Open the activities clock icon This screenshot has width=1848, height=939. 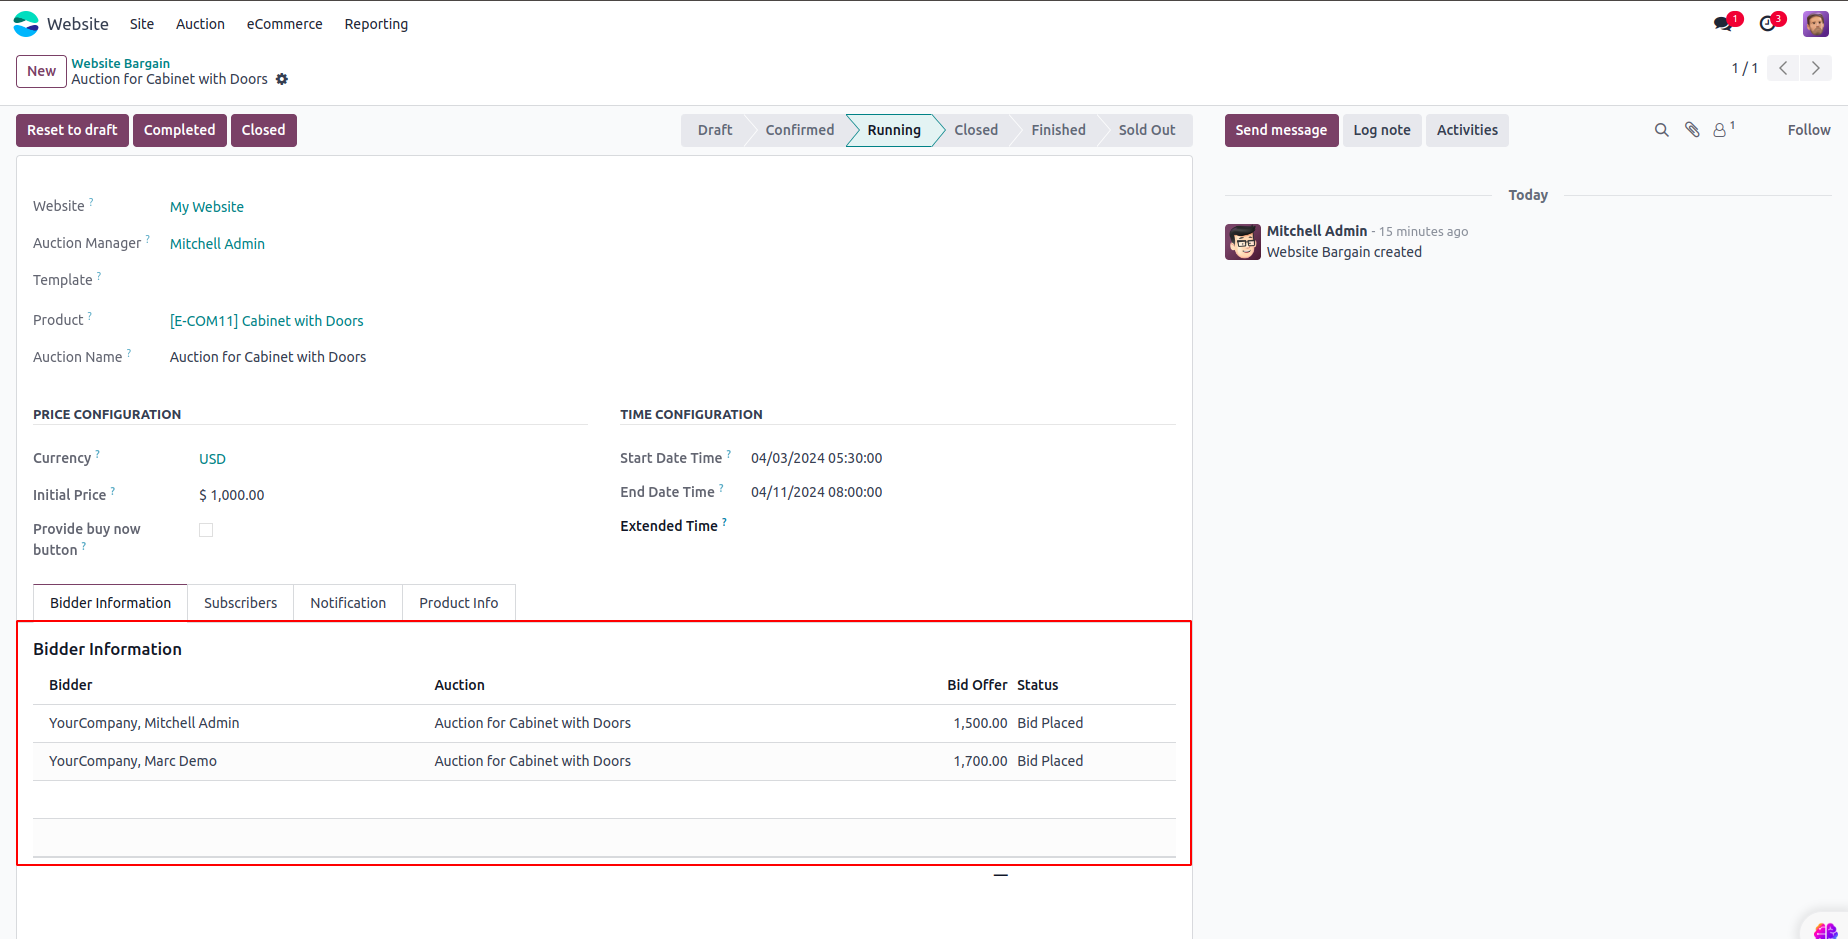point(1768,24)
